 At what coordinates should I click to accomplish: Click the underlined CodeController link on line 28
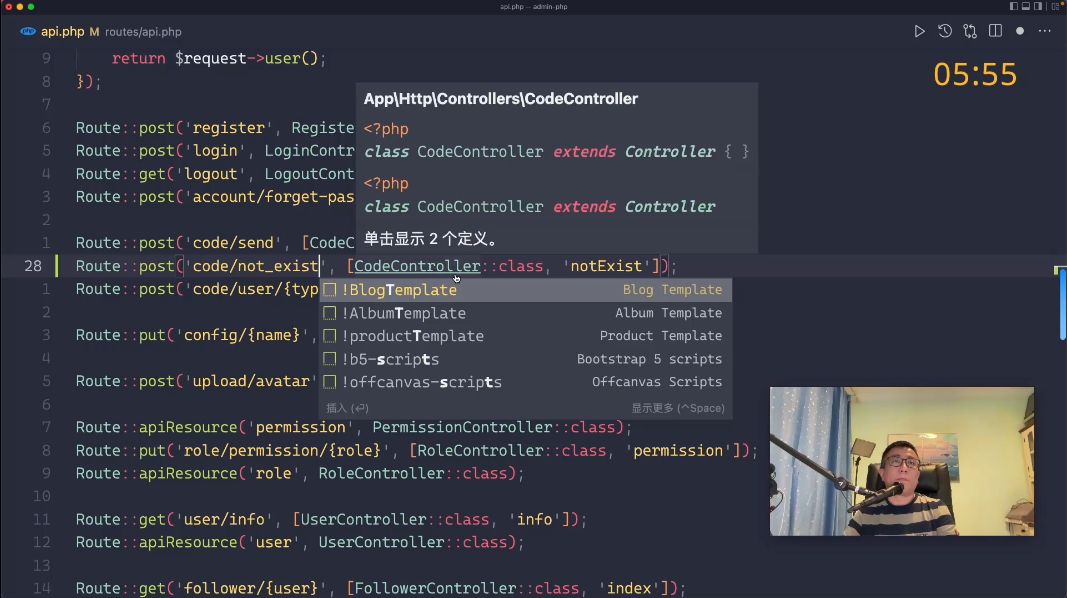pyautogui.click(x=417, y=266)
